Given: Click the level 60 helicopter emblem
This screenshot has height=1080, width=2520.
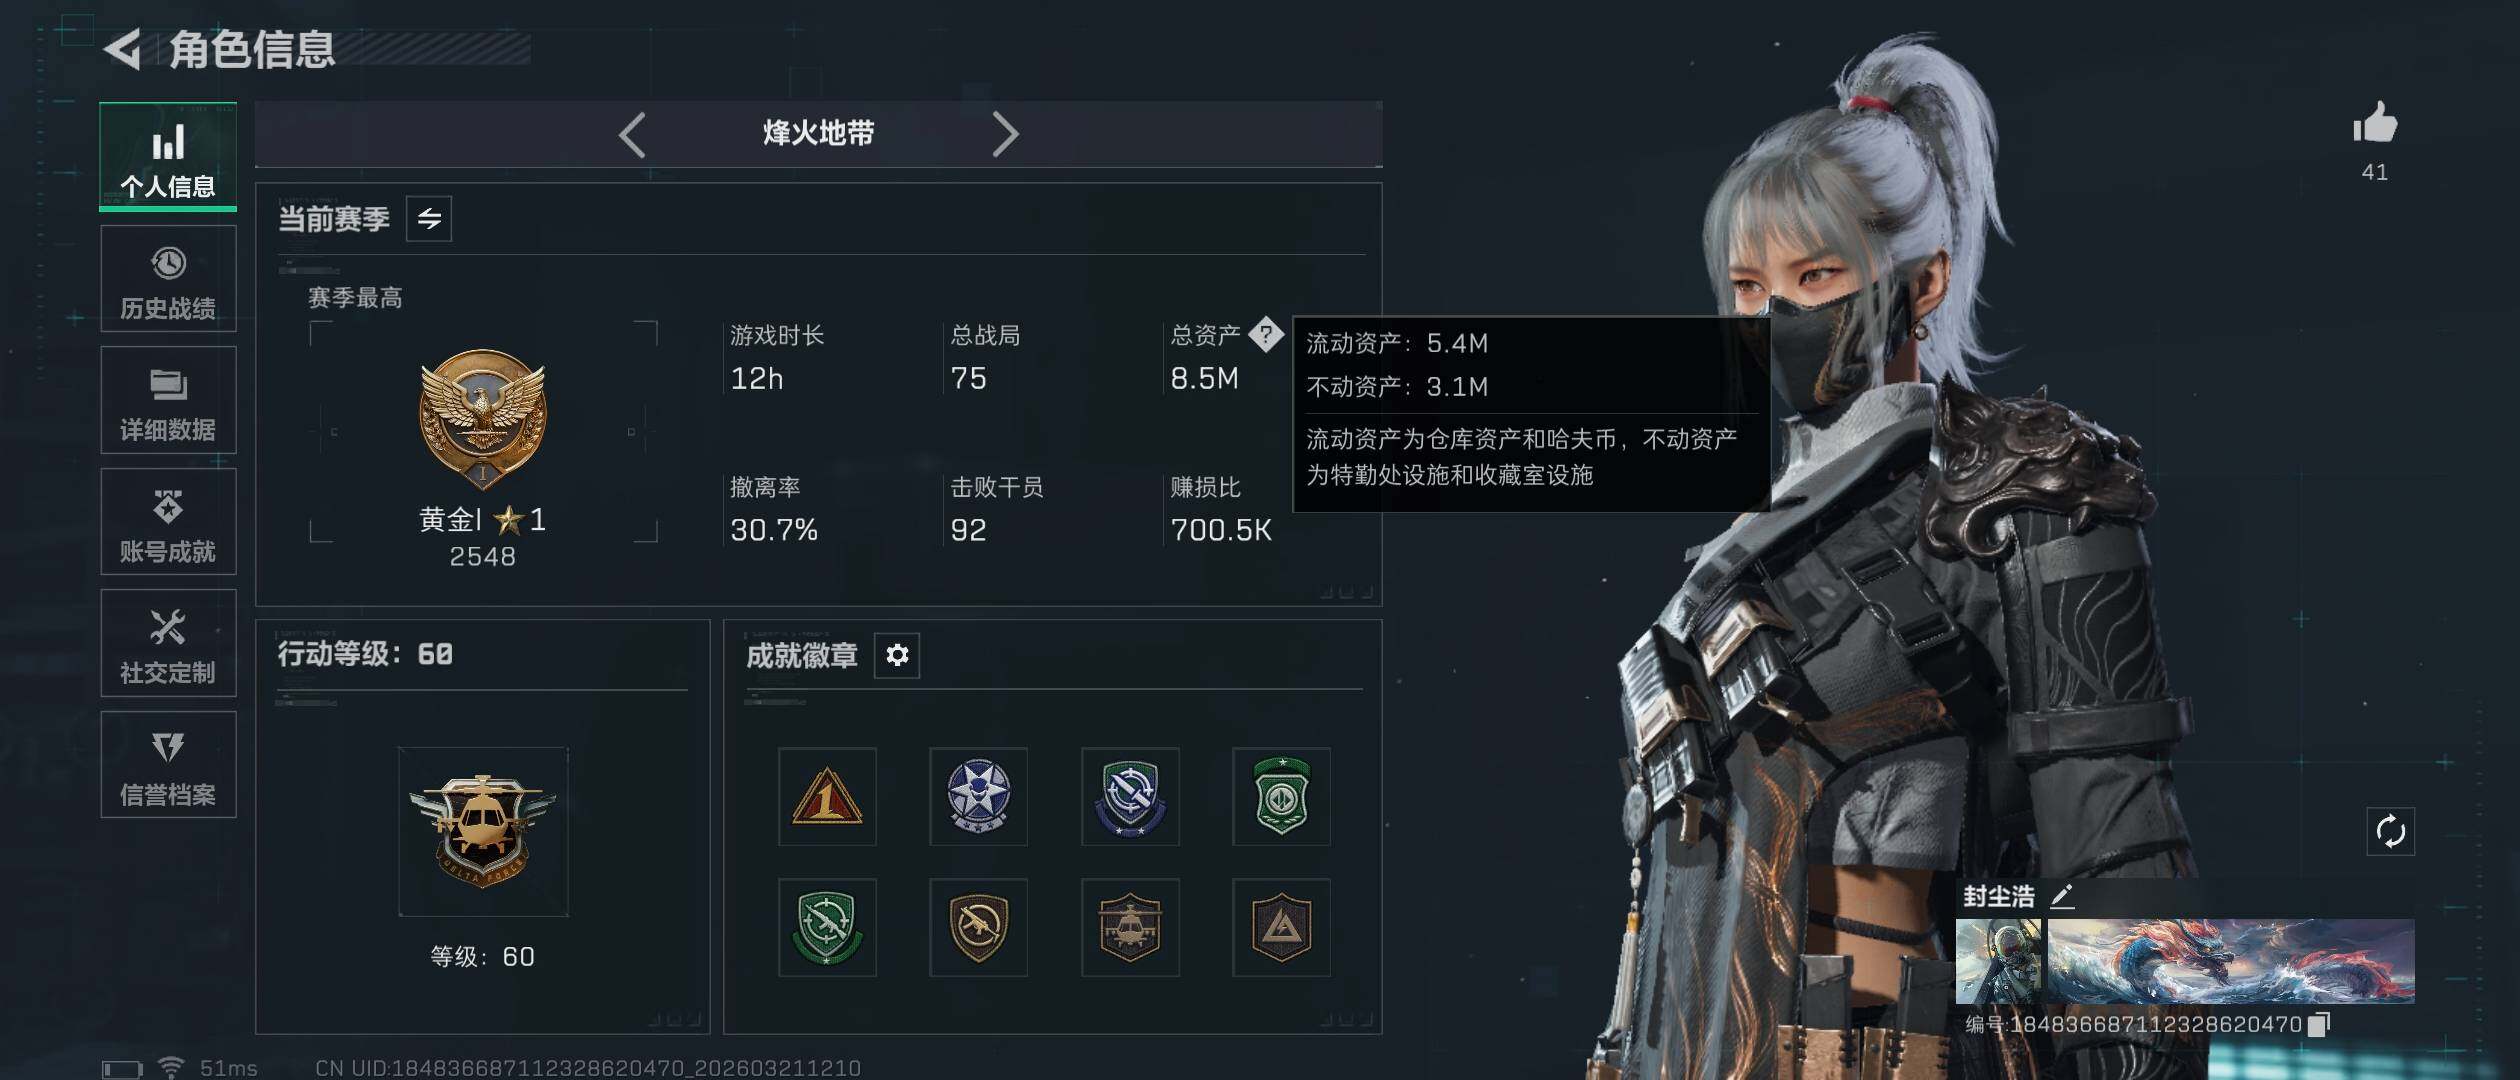Looking at the screenshot, I should [483, 831].
